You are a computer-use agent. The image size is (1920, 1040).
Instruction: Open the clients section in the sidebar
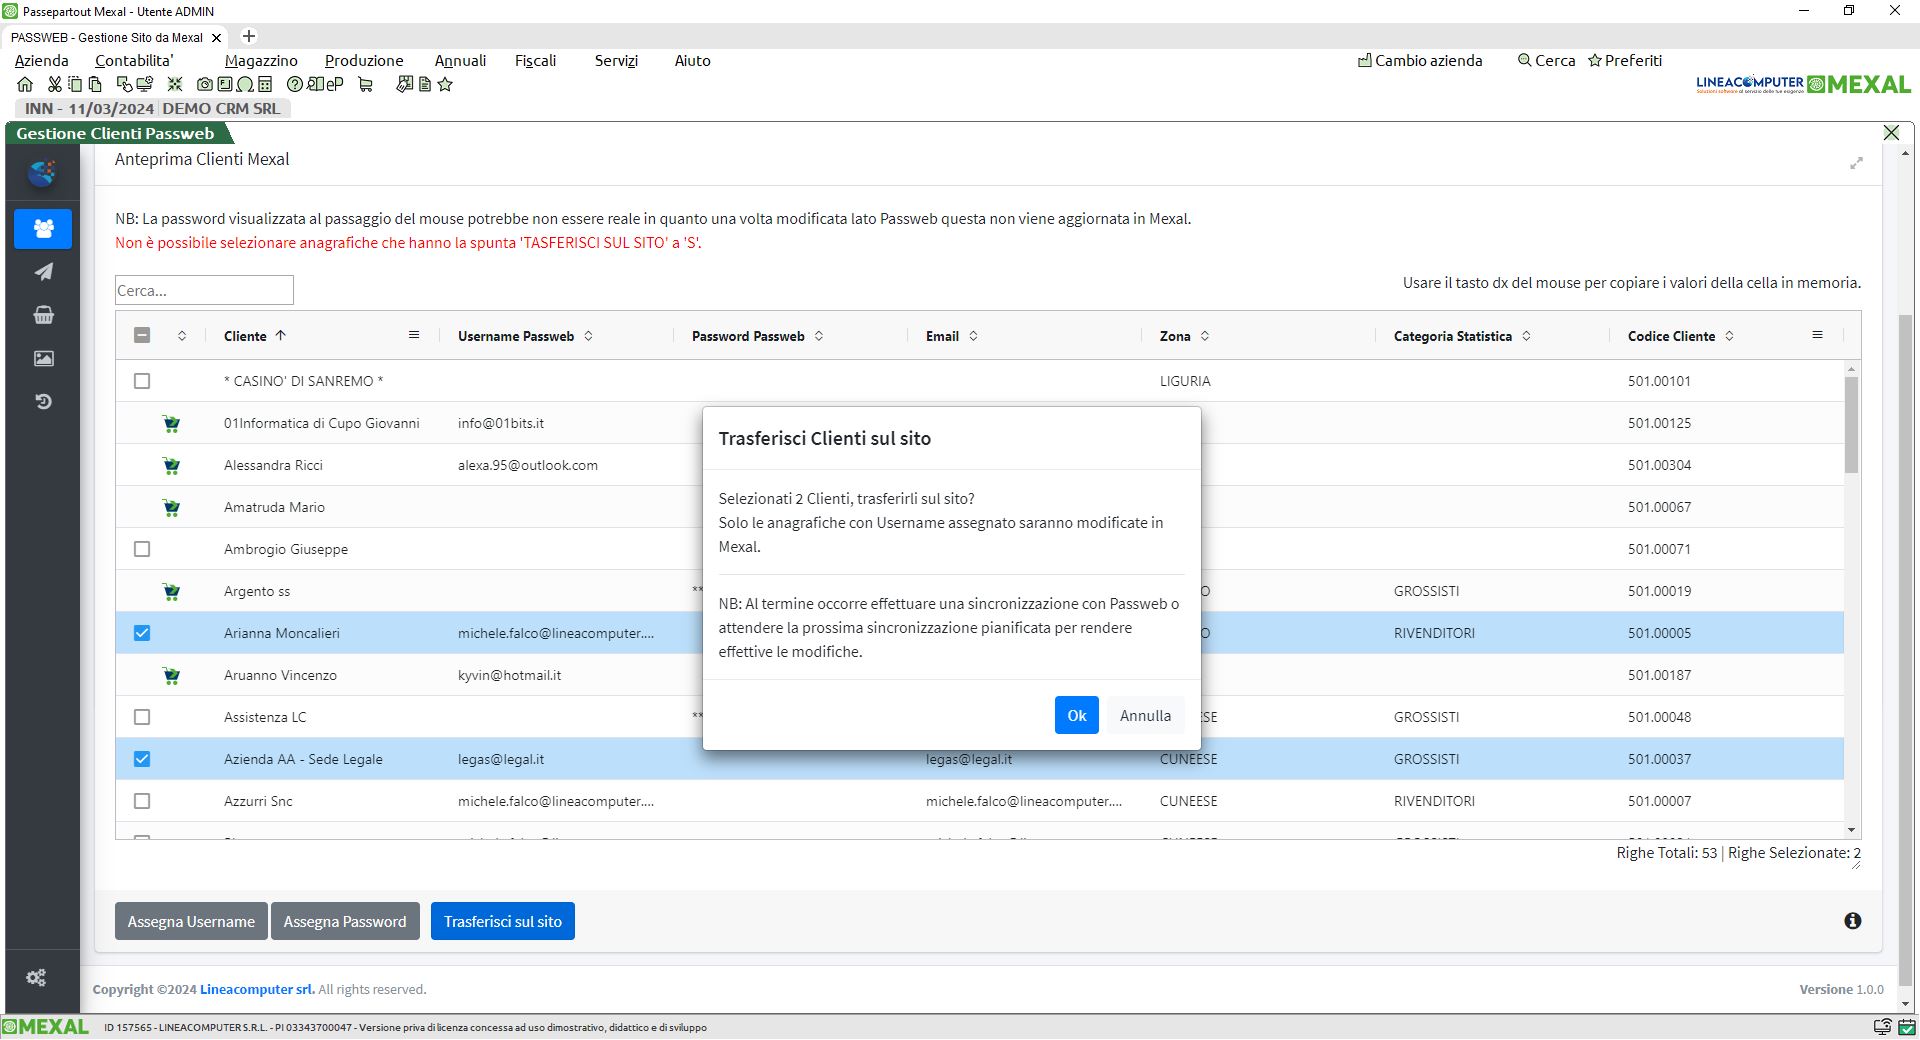click(x=43, y=229)
